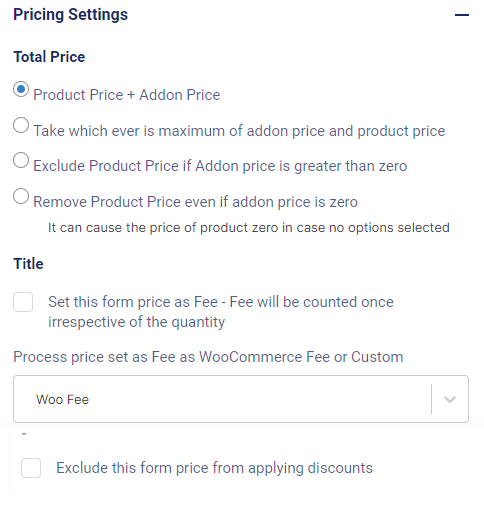
Task: Select radio for Exclude Product Price if Addon greater than zero
Action: pos(21,160)
